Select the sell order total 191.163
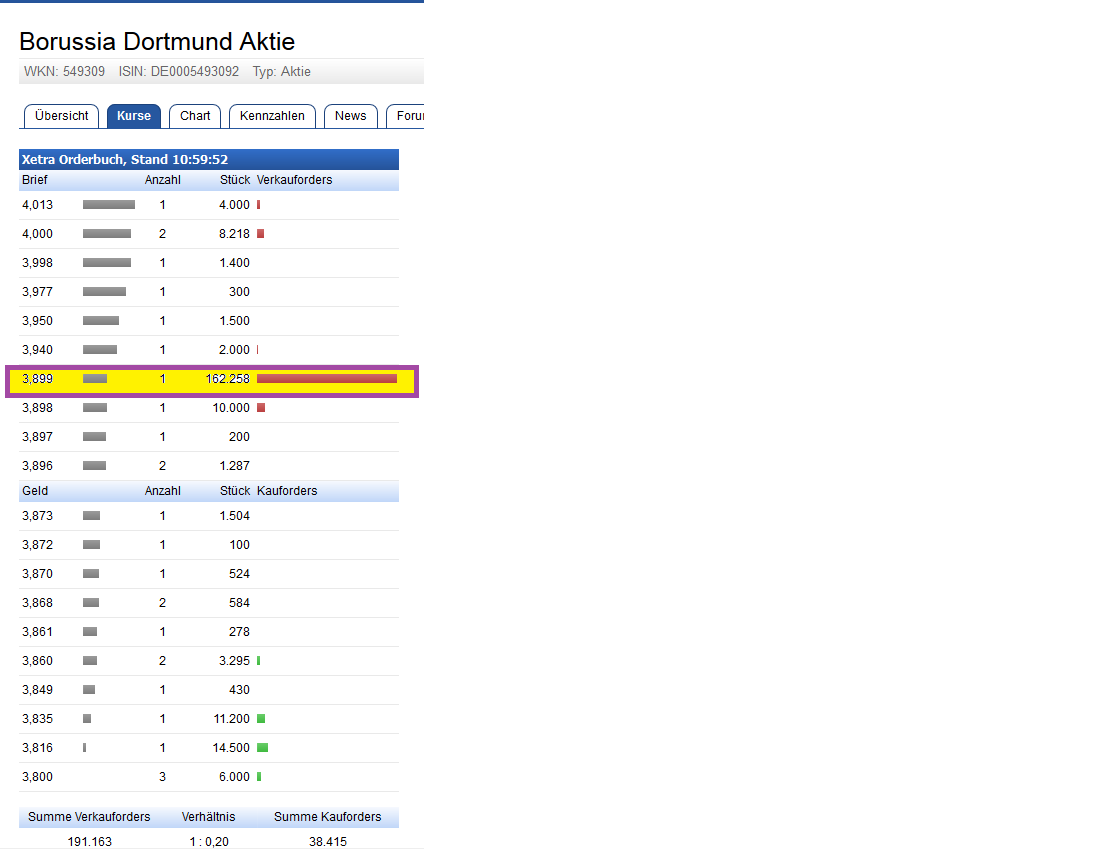Image resolution: width=1110 pixels, height=849 pixels. (x=89, y=842)
